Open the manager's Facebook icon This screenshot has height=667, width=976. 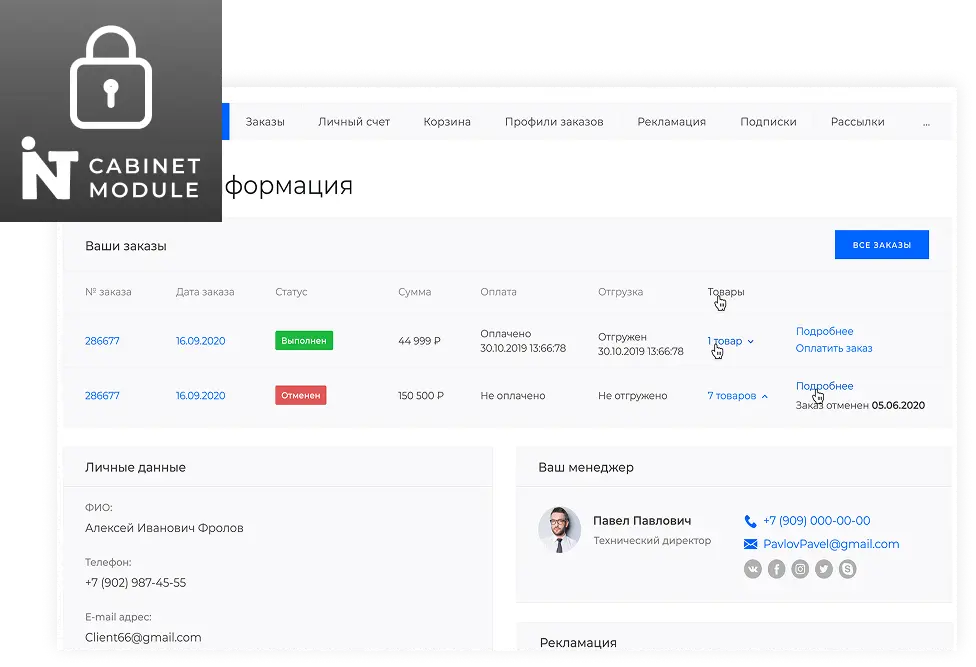click(x=777, y=569)
